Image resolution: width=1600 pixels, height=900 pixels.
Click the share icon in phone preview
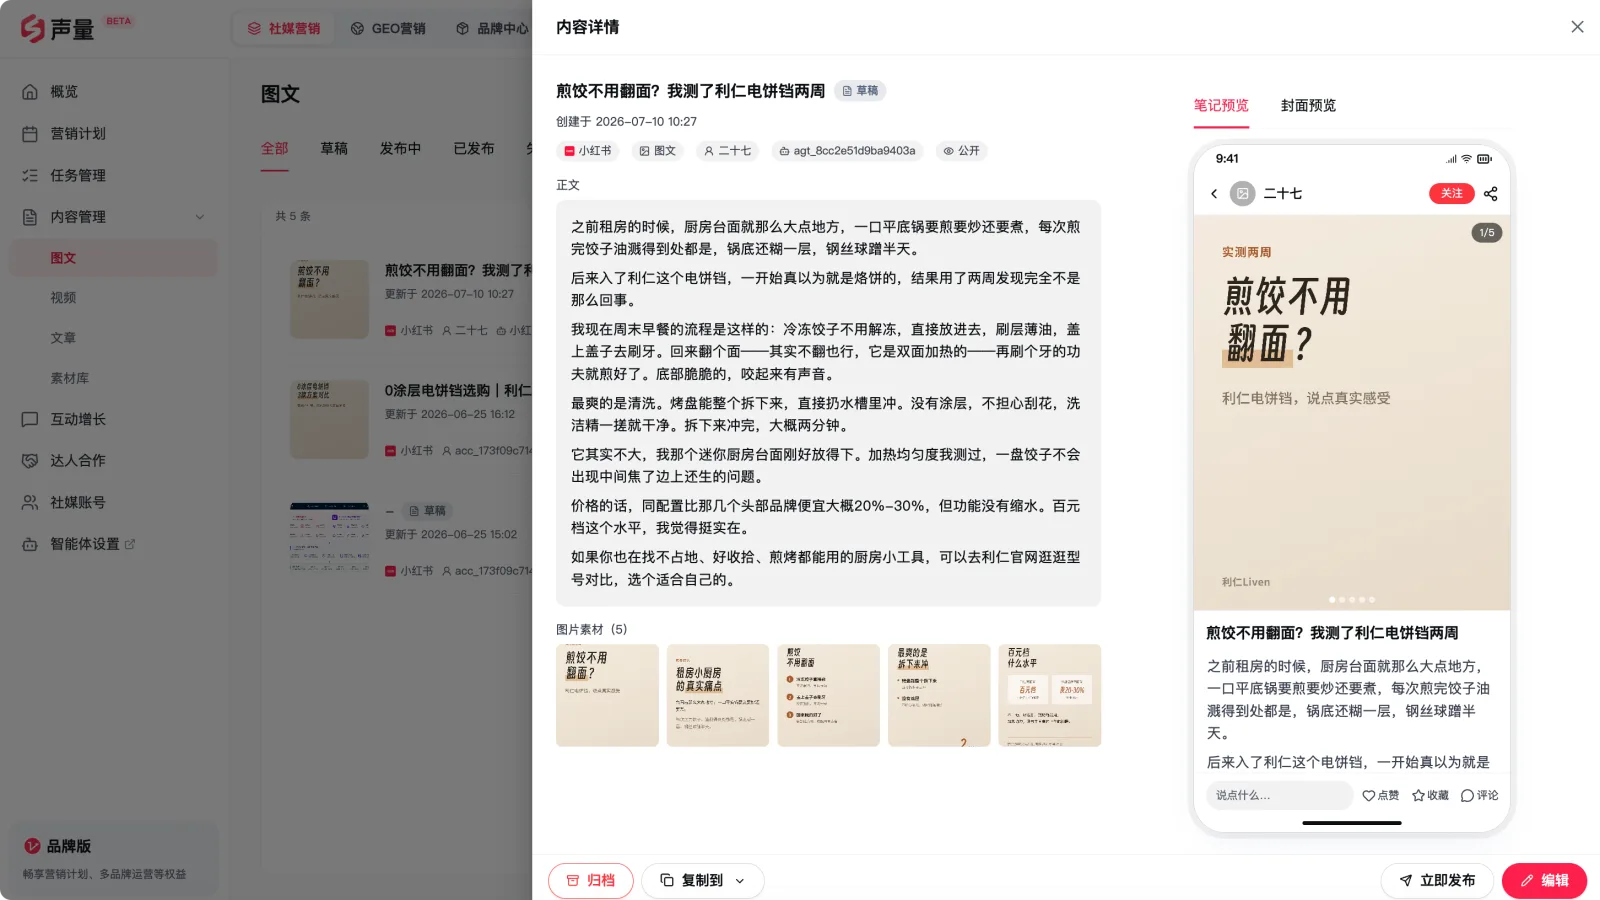(1491, 194)
